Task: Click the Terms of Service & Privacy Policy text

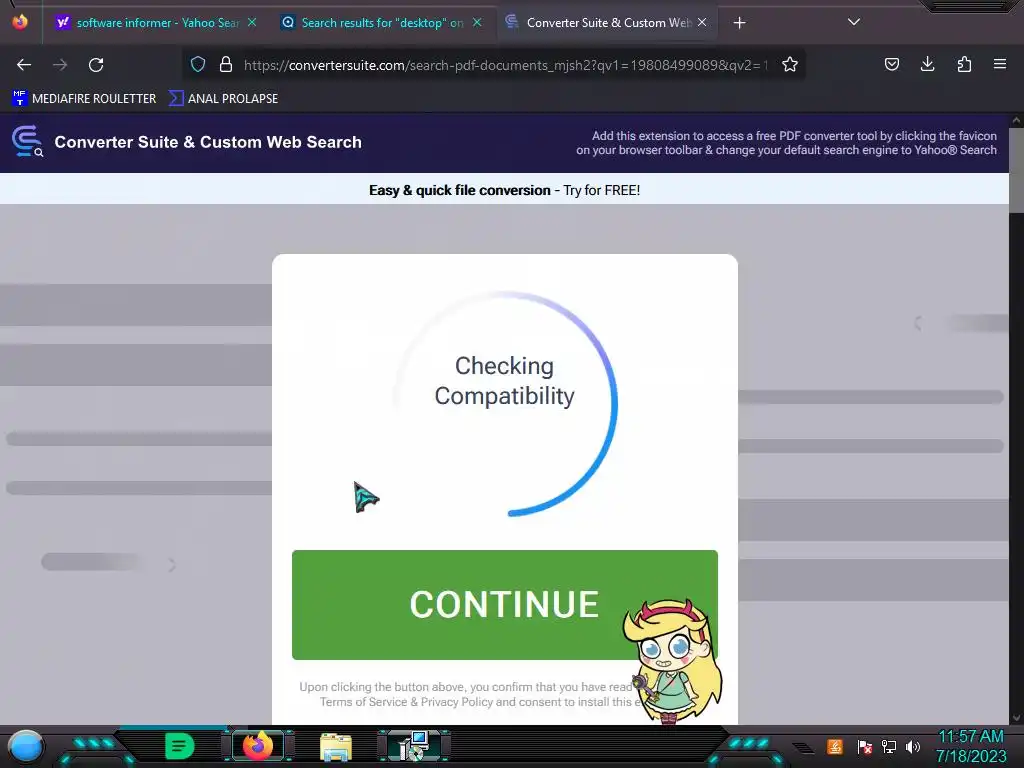Action: click(406, 702)
